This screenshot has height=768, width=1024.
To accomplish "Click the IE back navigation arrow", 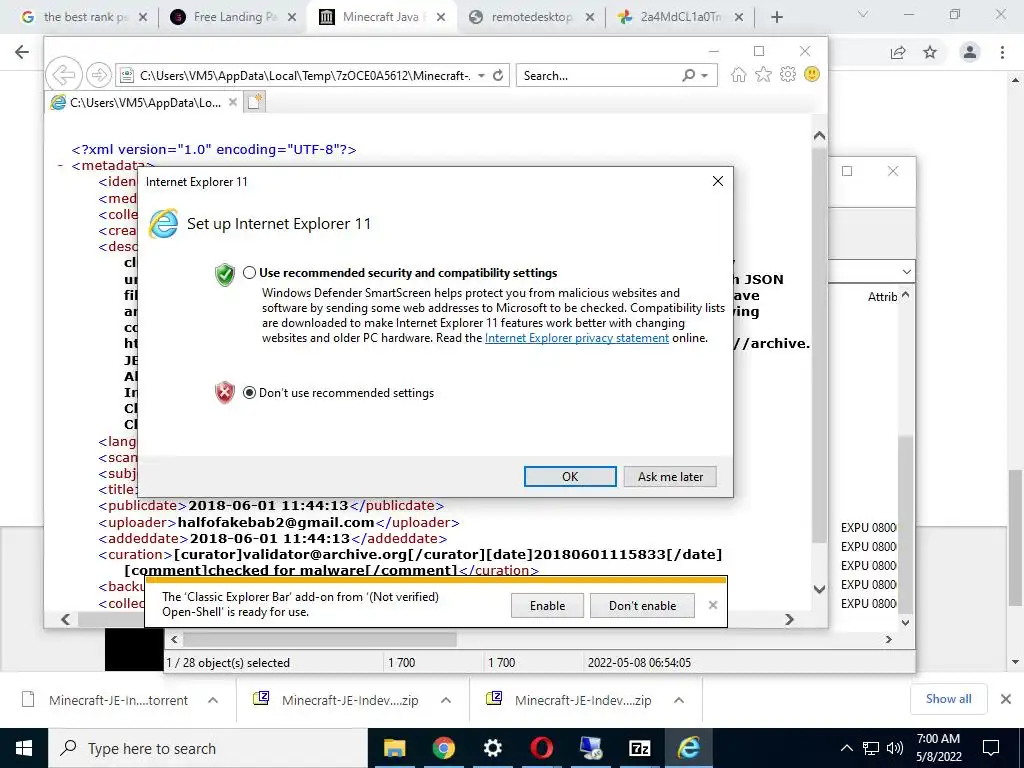I will pyautogui.click(x=63, y=75).
